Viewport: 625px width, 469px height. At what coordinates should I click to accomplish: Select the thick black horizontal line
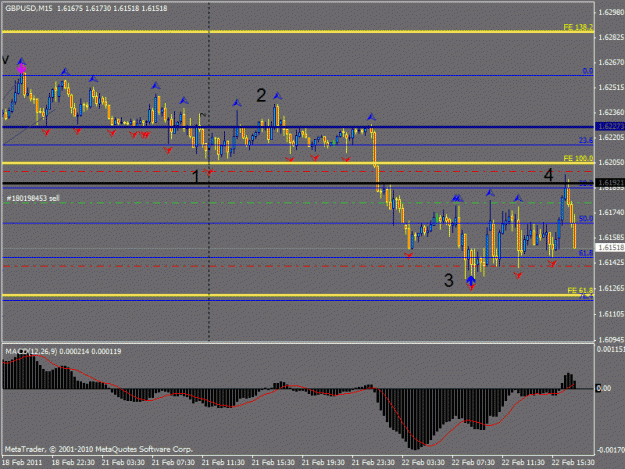(x=298, y=183)
